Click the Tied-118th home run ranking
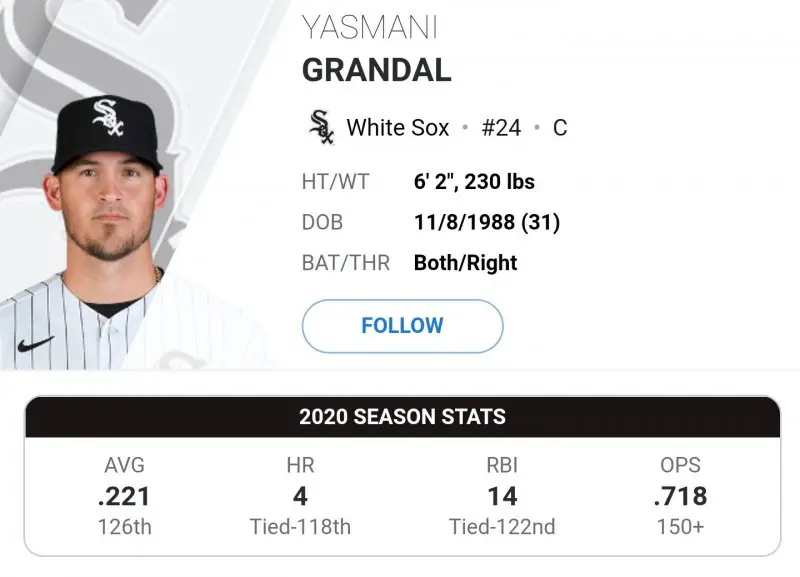 tap(300, 526)
